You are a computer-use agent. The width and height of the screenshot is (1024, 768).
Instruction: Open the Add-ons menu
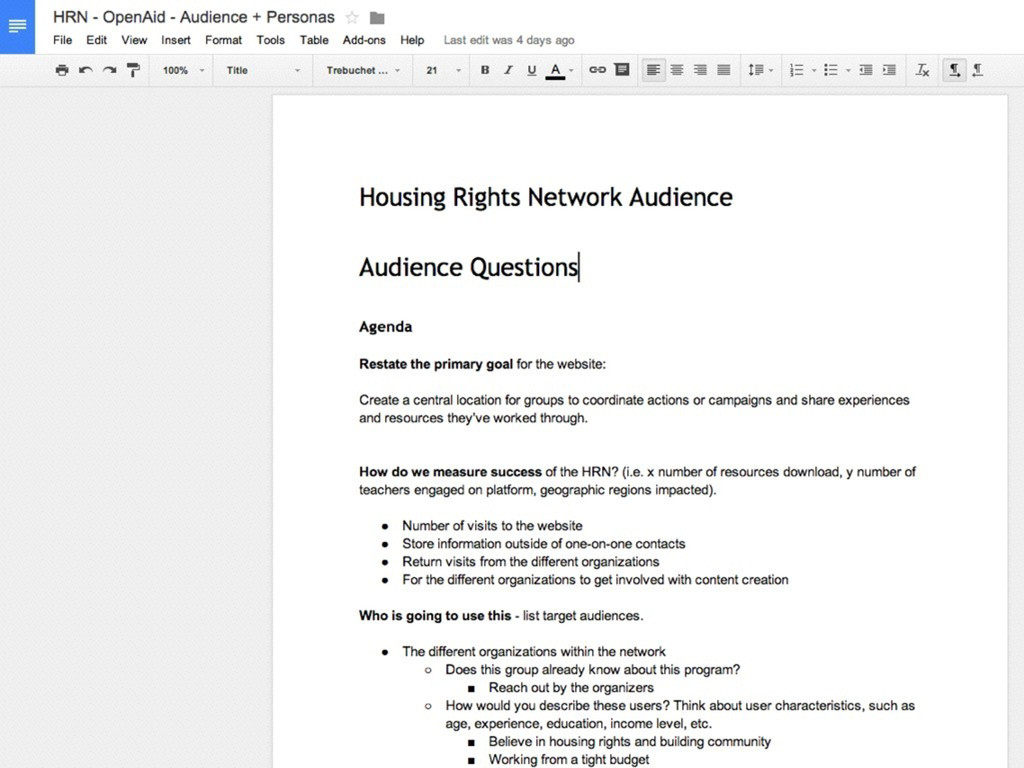click(364, 40)
